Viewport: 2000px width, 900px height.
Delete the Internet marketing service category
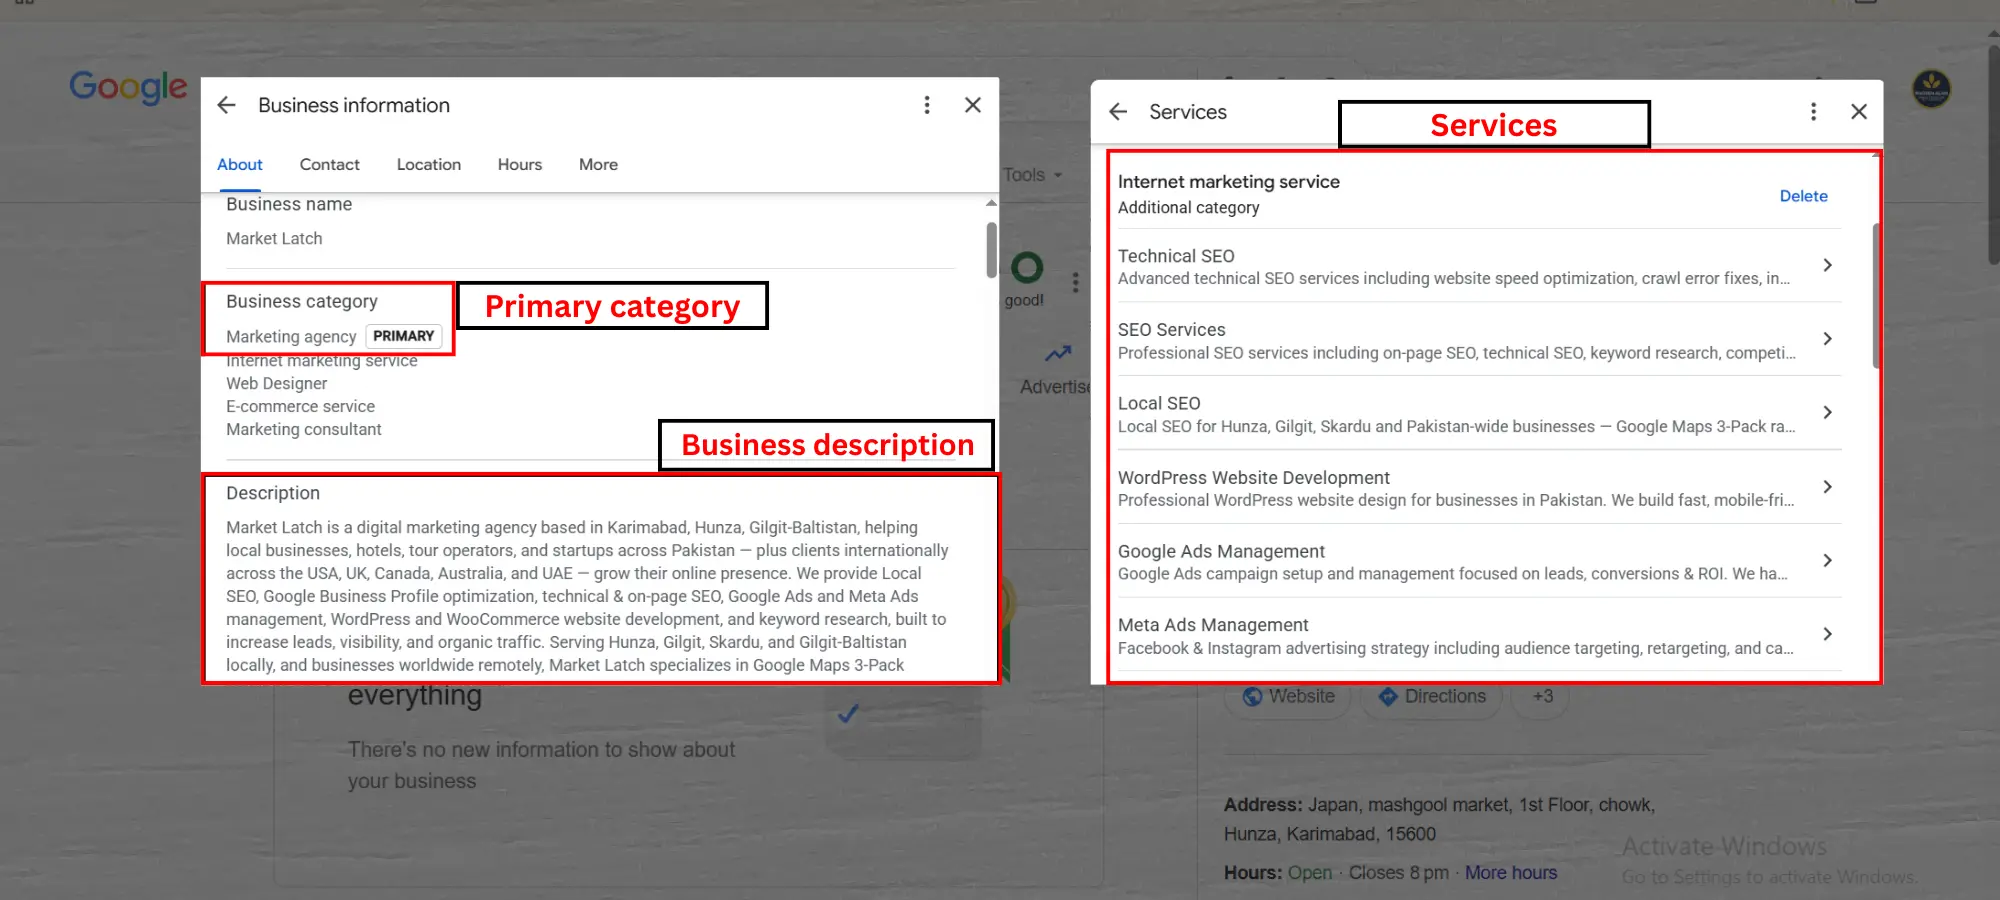pyautogui.click(x=1803, y=196)
